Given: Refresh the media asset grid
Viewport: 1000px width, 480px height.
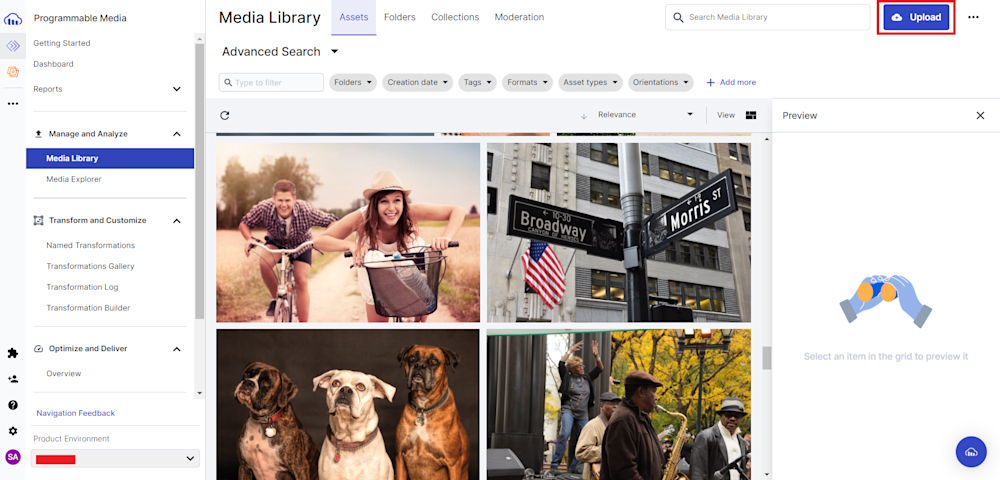Looking at the screenshot, I should coord(225,115).
